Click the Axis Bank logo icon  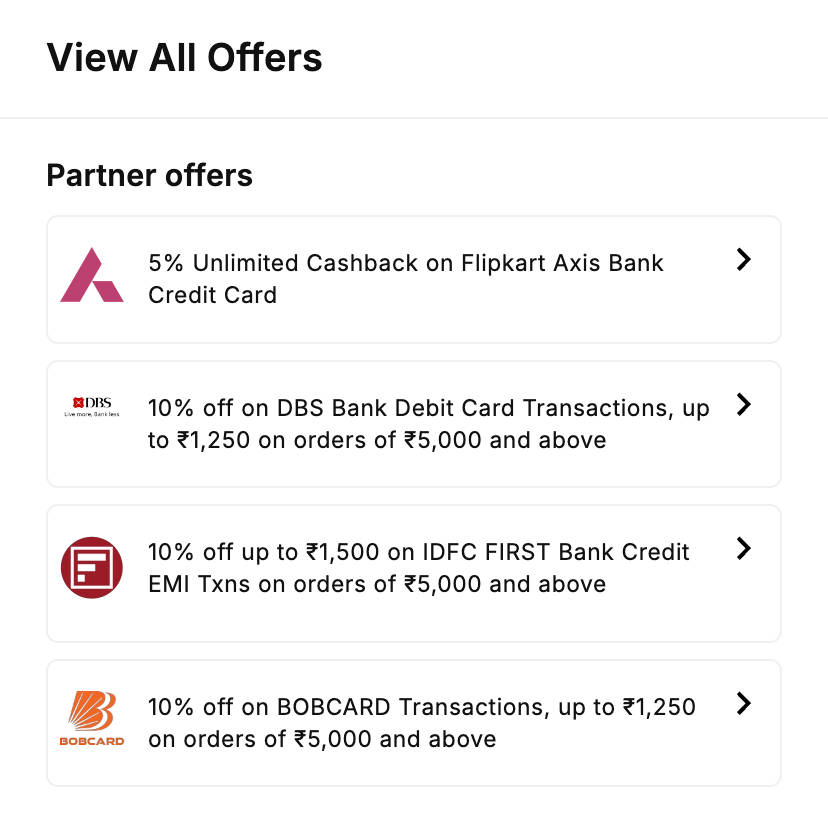pyautogui.click(x=91, y=275)
